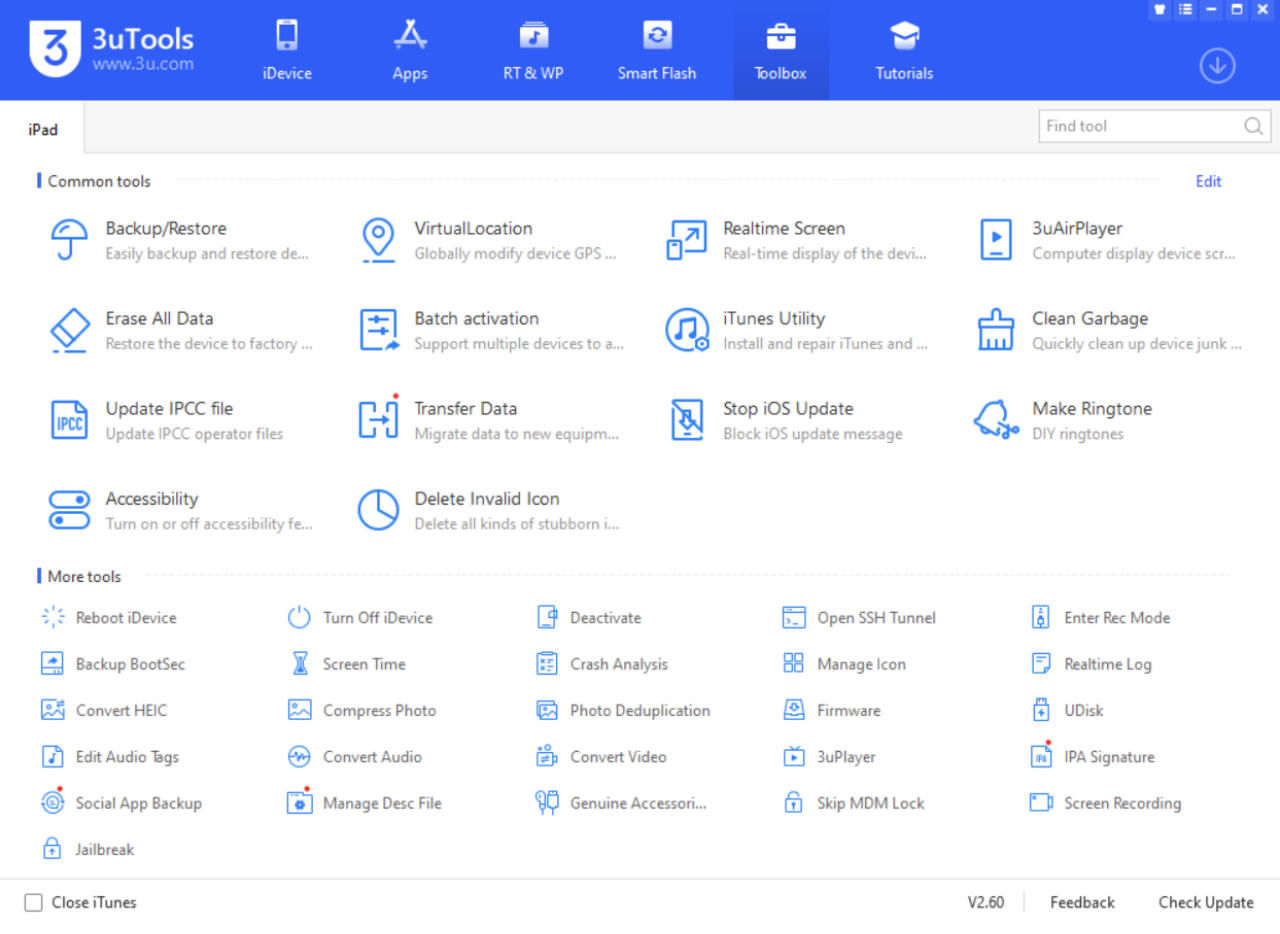Open iTunes Utility music icon
The image size is (1280, 934).
pos(687,330)
